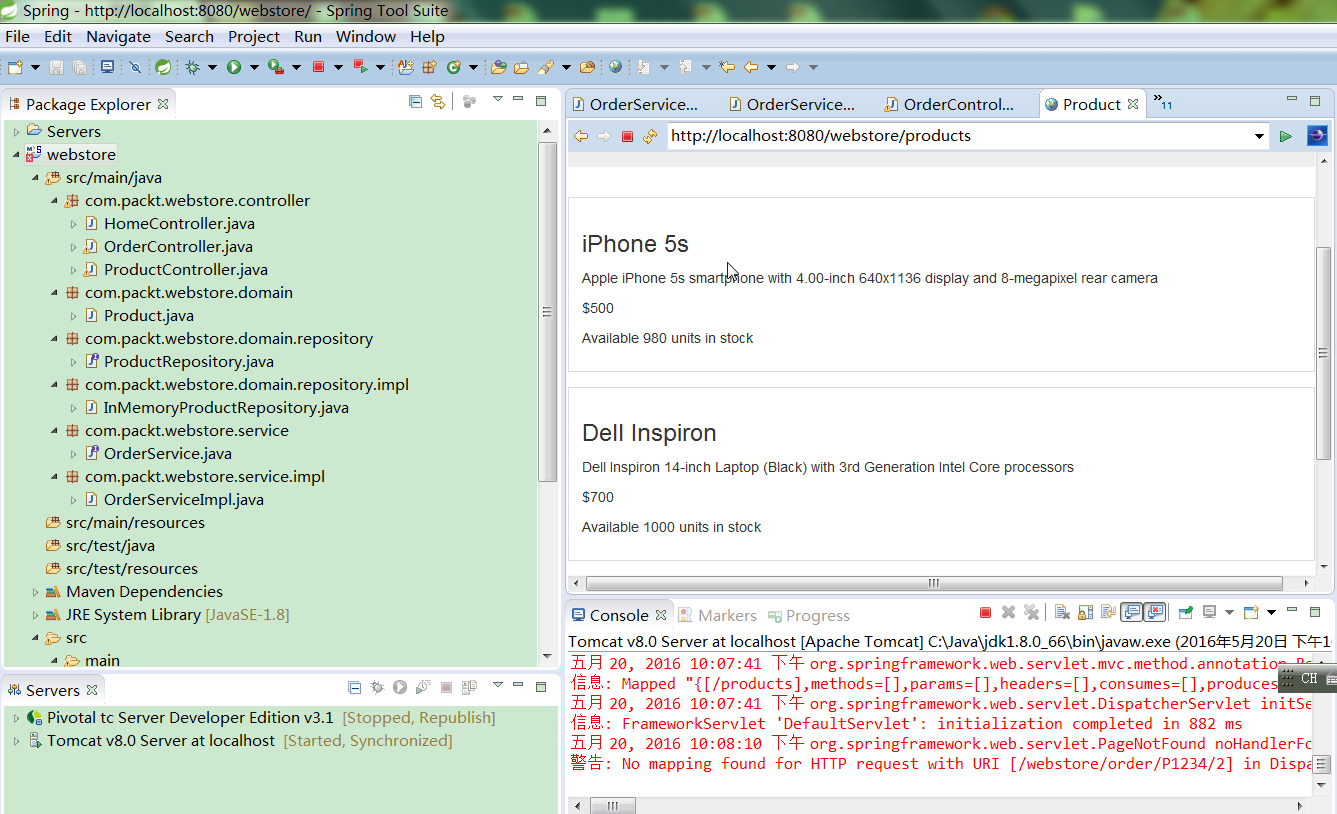This screenshot has width=1337, height=814.
Task: Collapse com.packt.webstore.controller package
Action: (54, 201)
